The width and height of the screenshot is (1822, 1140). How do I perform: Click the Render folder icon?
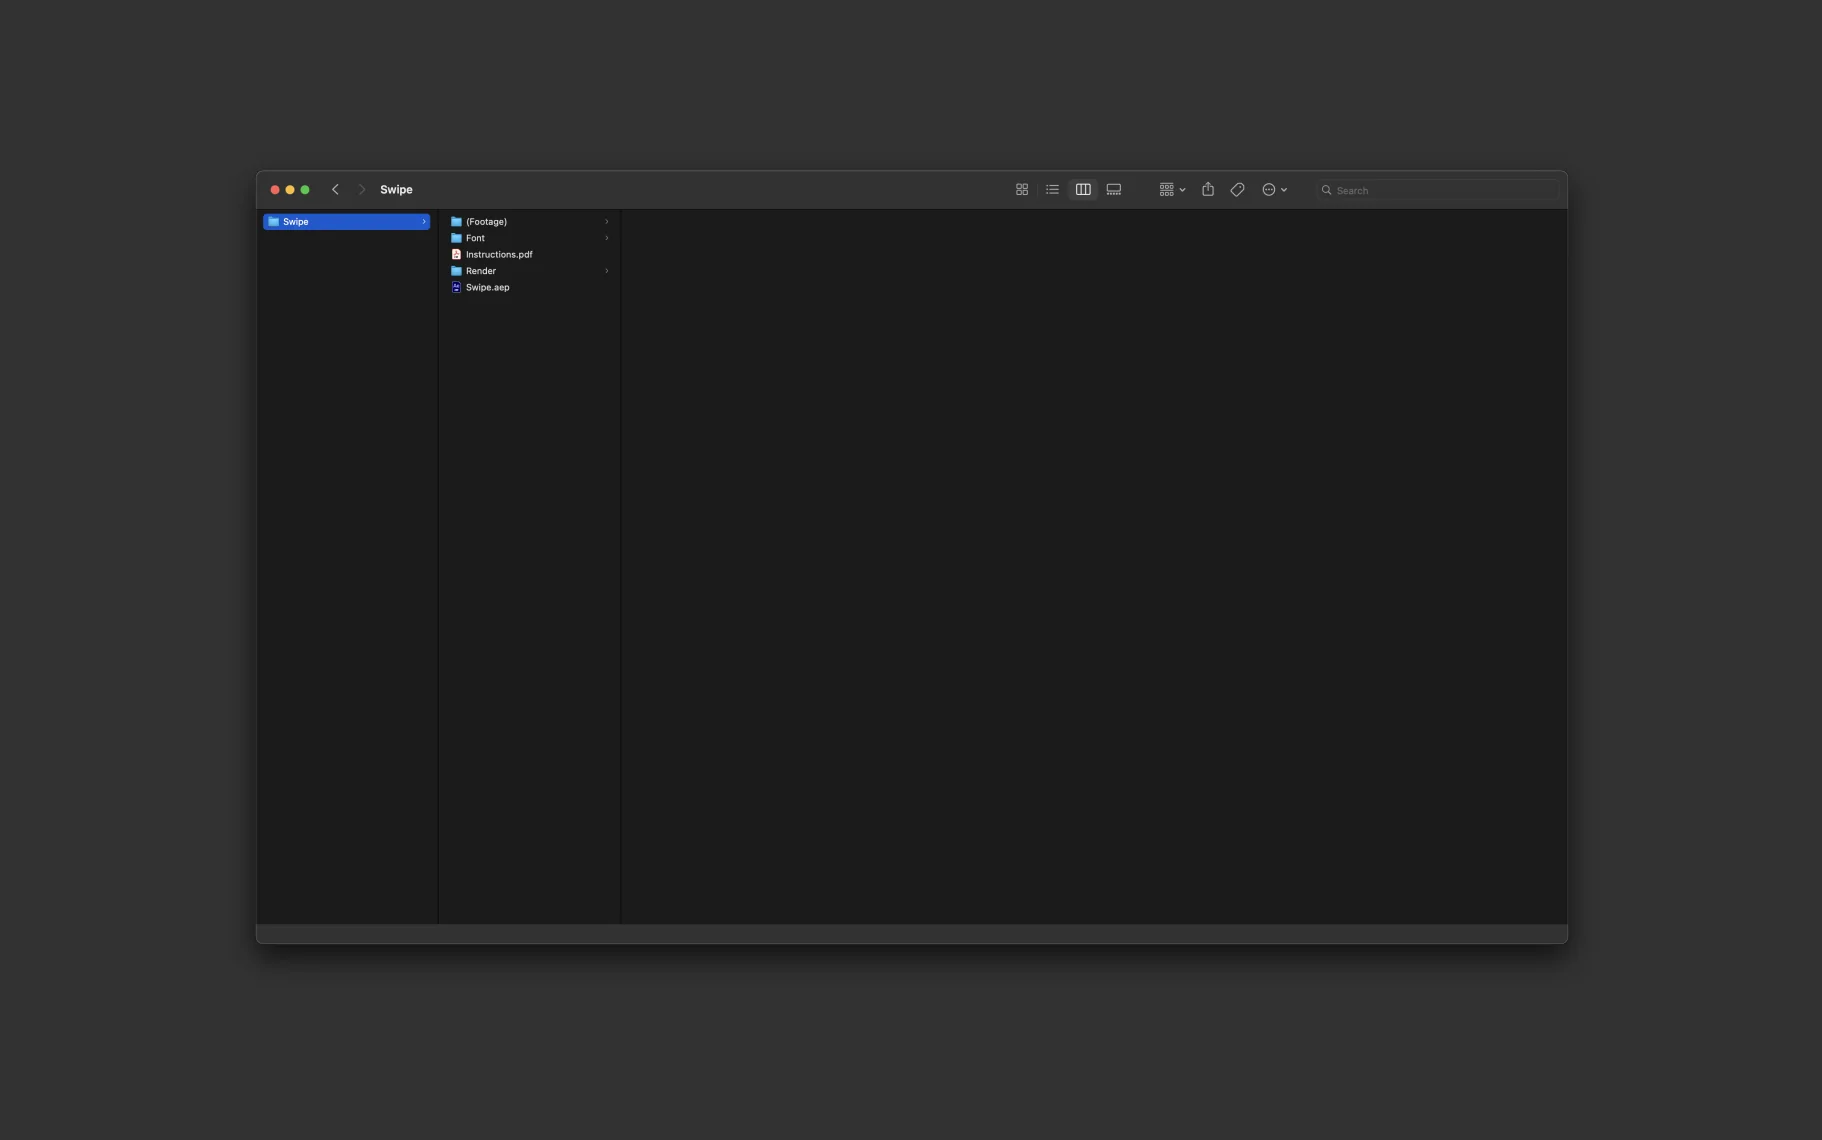(x=456, y=271)
